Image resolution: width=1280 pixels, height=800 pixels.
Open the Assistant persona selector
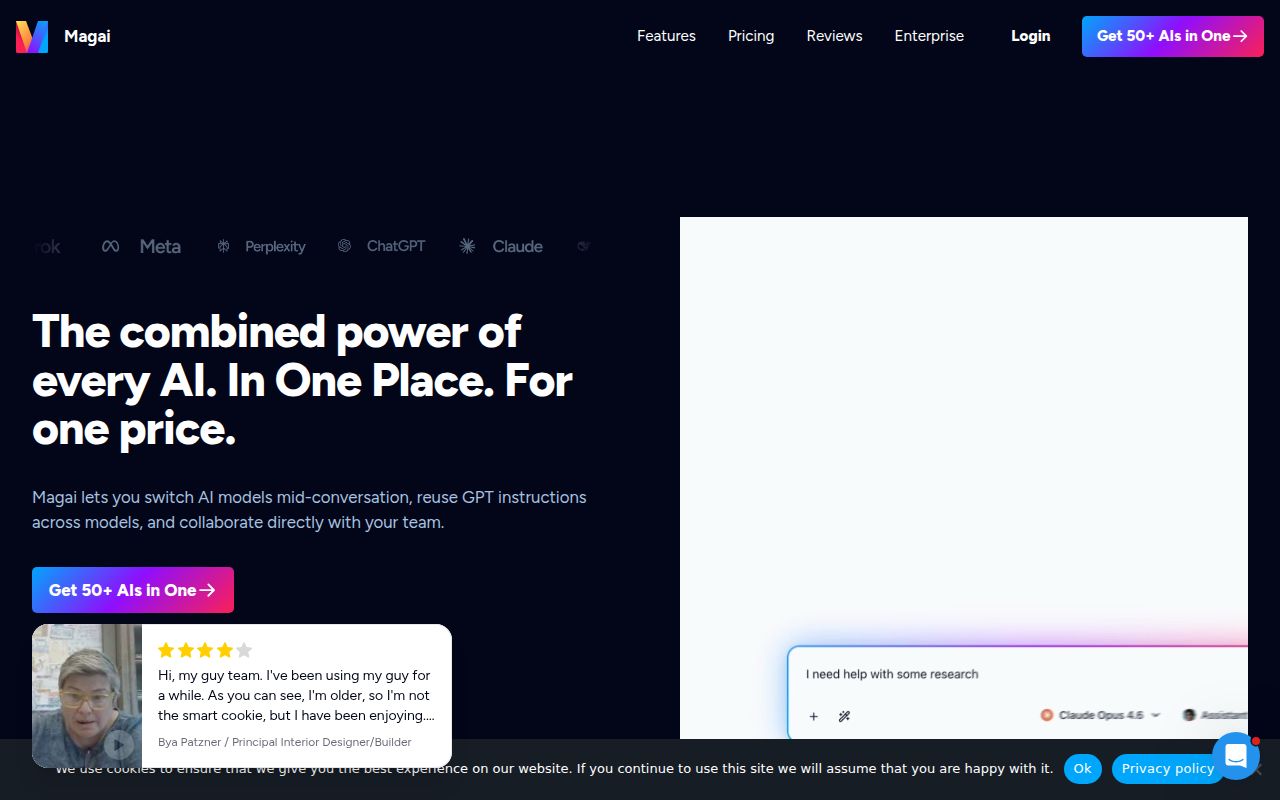(x=1215, y=715)
